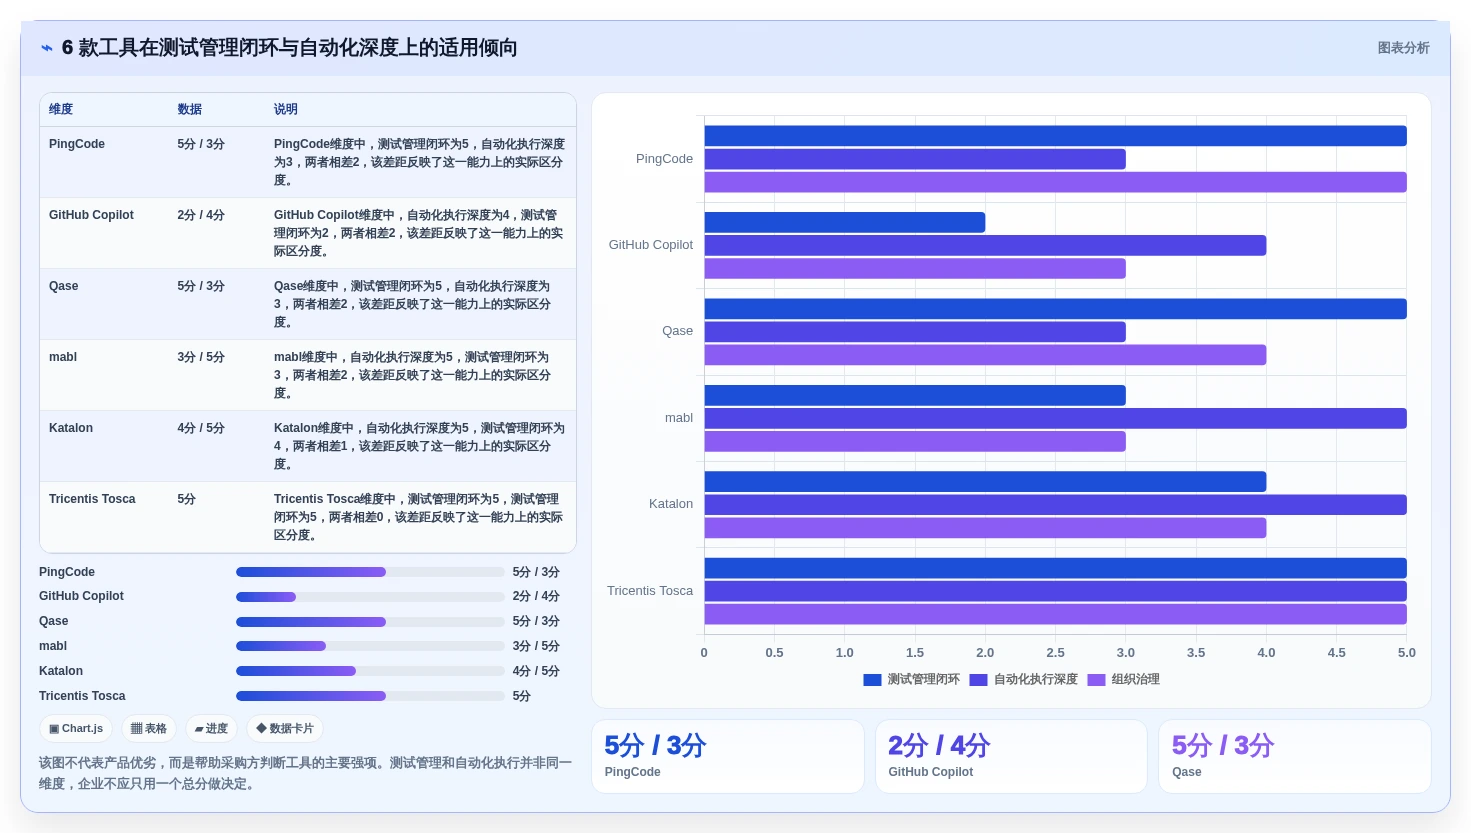This screenshot has width=1471, height=833.
Task: Select the PingCode table row name
Action: point(77,144)
